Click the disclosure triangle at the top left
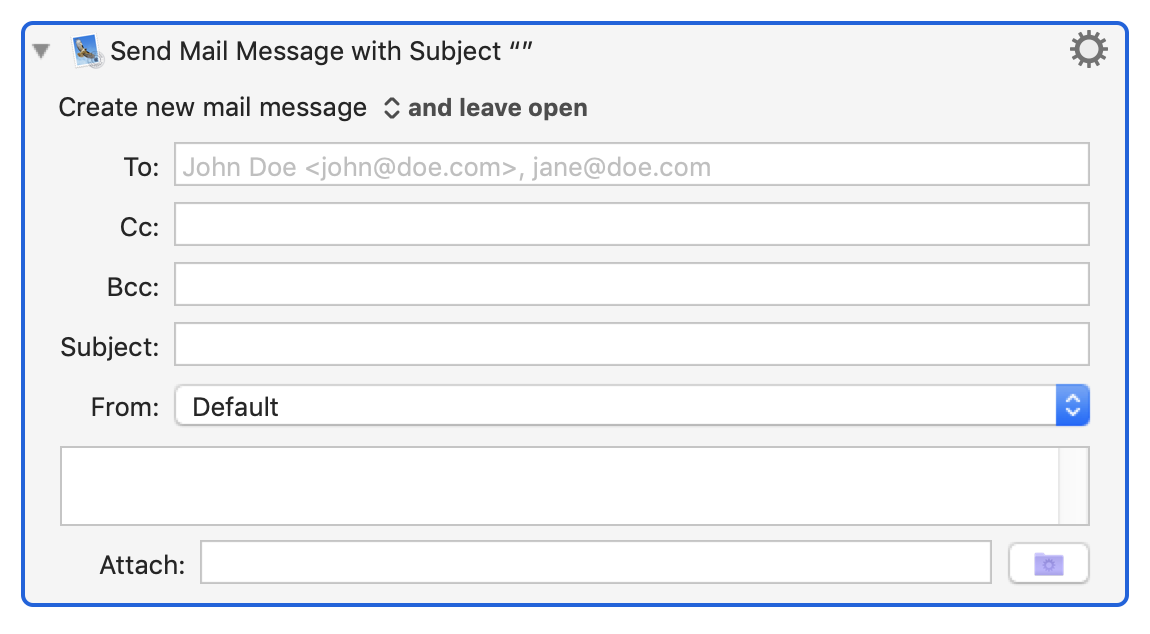 click(40, 49)
